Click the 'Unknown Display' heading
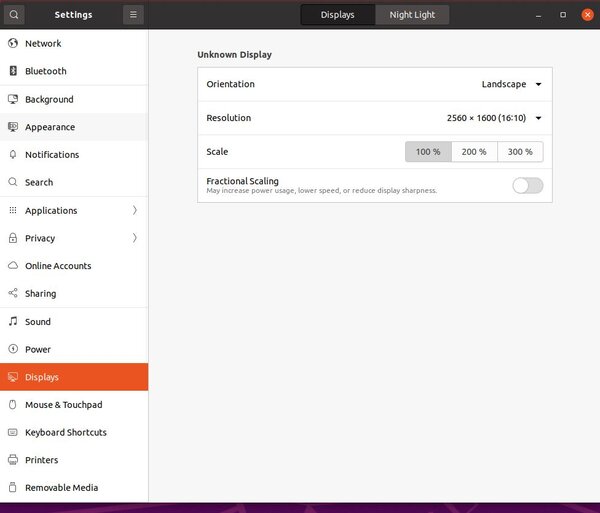The width and height of the screenshot is (600, 513). point(235,55)
